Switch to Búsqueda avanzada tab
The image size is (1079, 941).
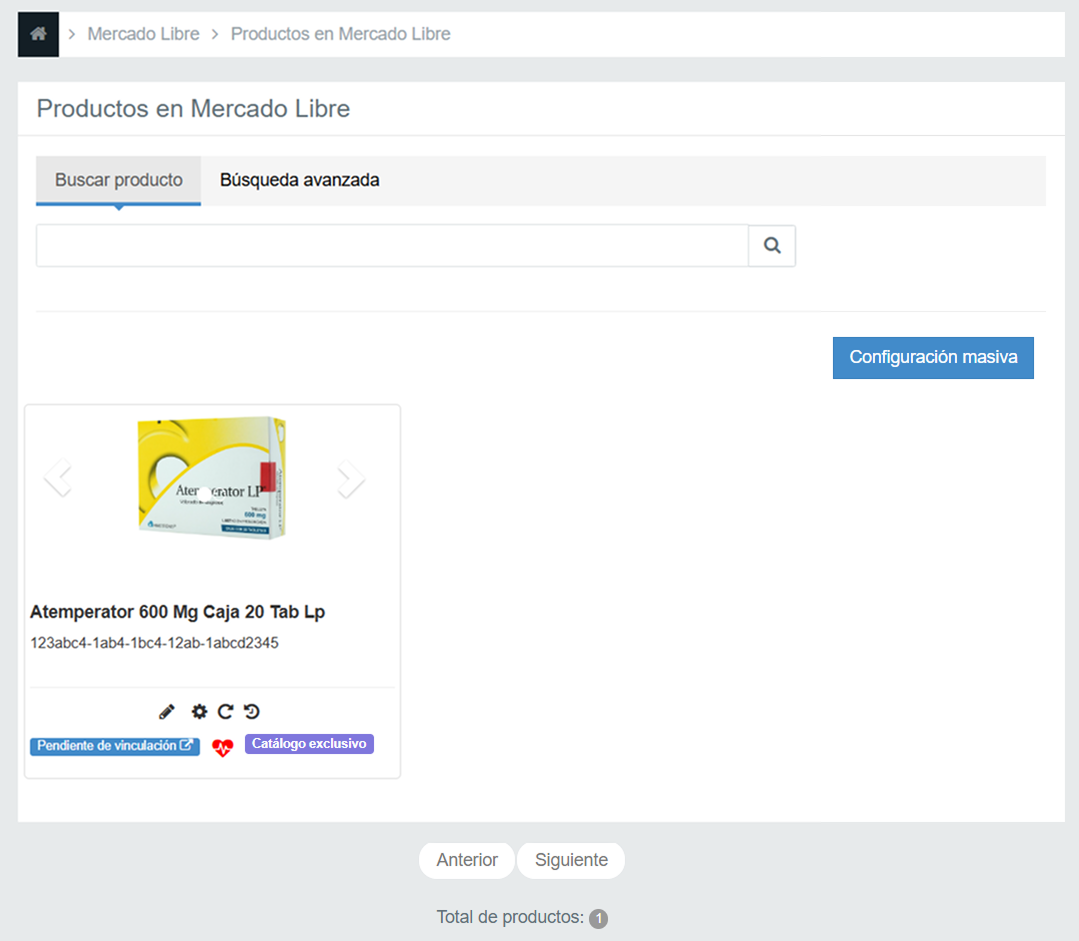(299, 180)
